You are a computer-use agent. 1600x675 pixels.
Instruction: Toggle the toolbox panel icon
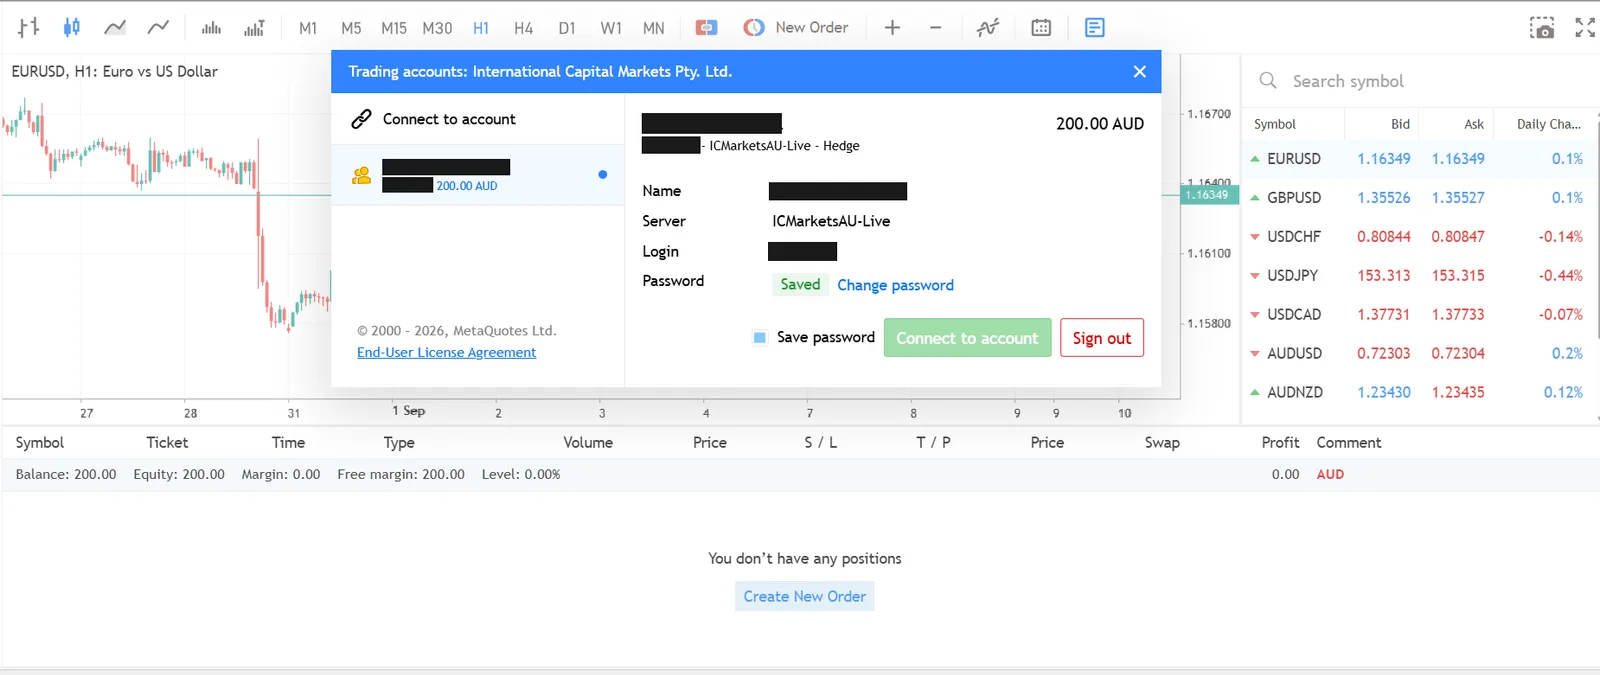tap(1095, 28)
